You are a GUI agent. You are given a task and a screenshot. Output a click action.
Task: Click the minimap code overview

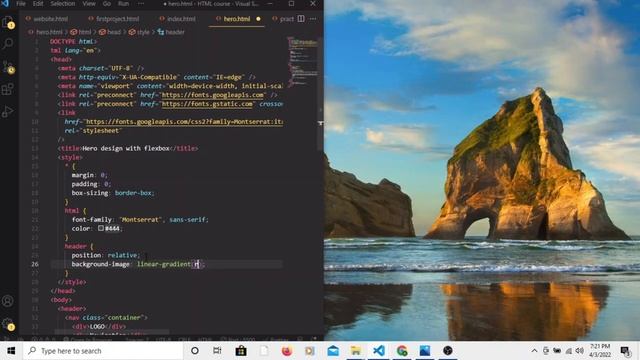point(302,61)
